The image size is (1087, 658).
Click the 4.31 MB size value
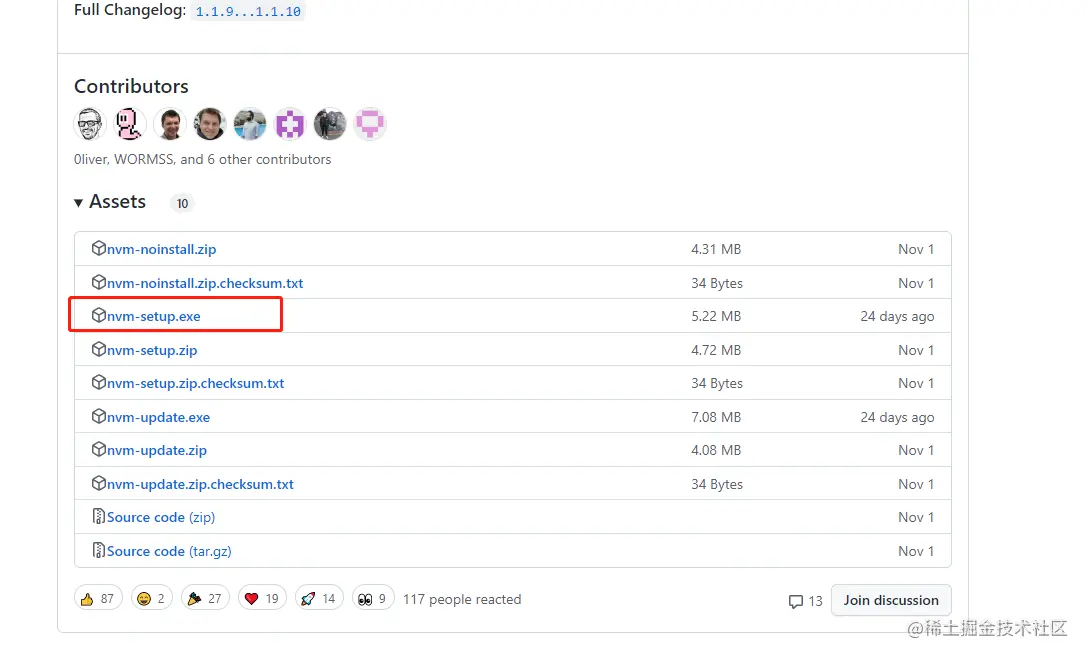[x=716, y=250]
